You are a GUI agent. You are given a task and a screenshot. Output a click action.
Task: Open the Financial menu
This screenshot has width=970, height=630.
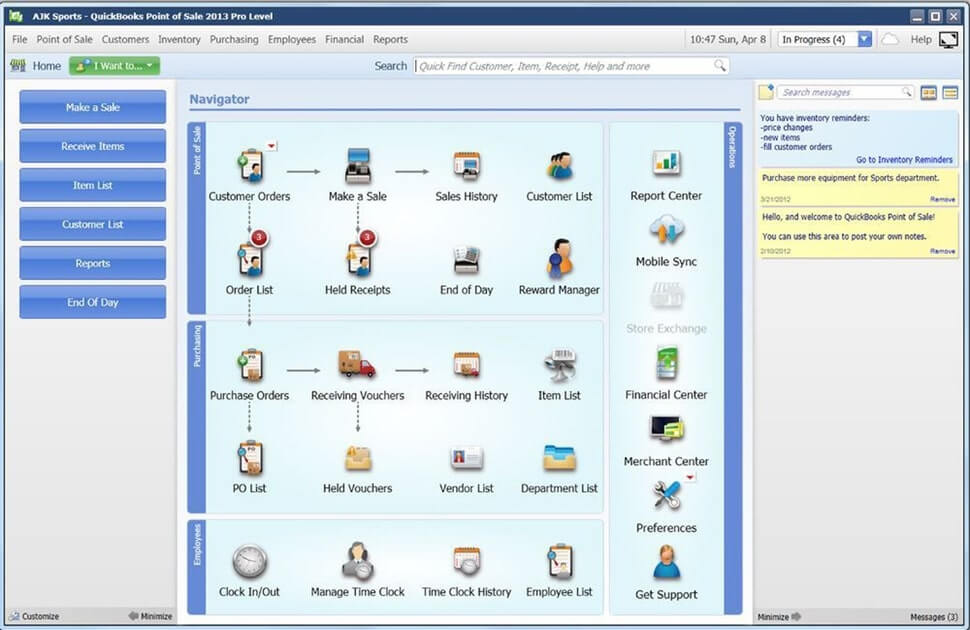point(345,40)
